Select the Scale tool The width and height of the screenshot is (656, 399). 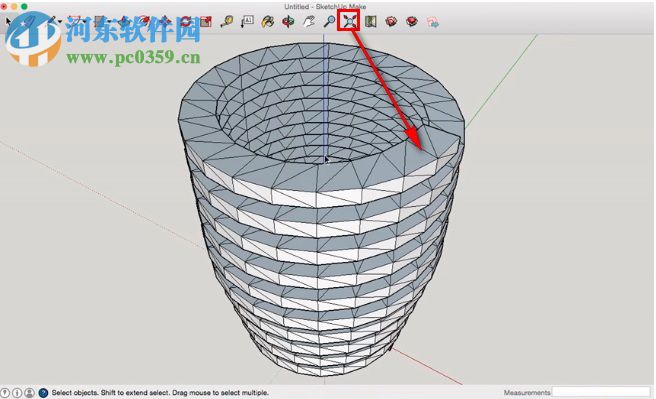click(206, 21)
